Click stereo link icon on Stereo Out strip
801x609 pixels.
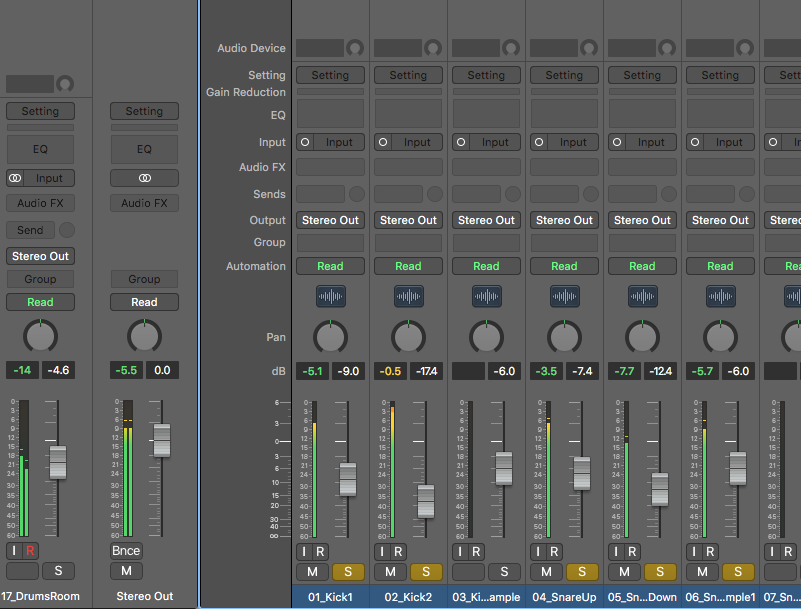pyautogui.click(x=145, y=178)
